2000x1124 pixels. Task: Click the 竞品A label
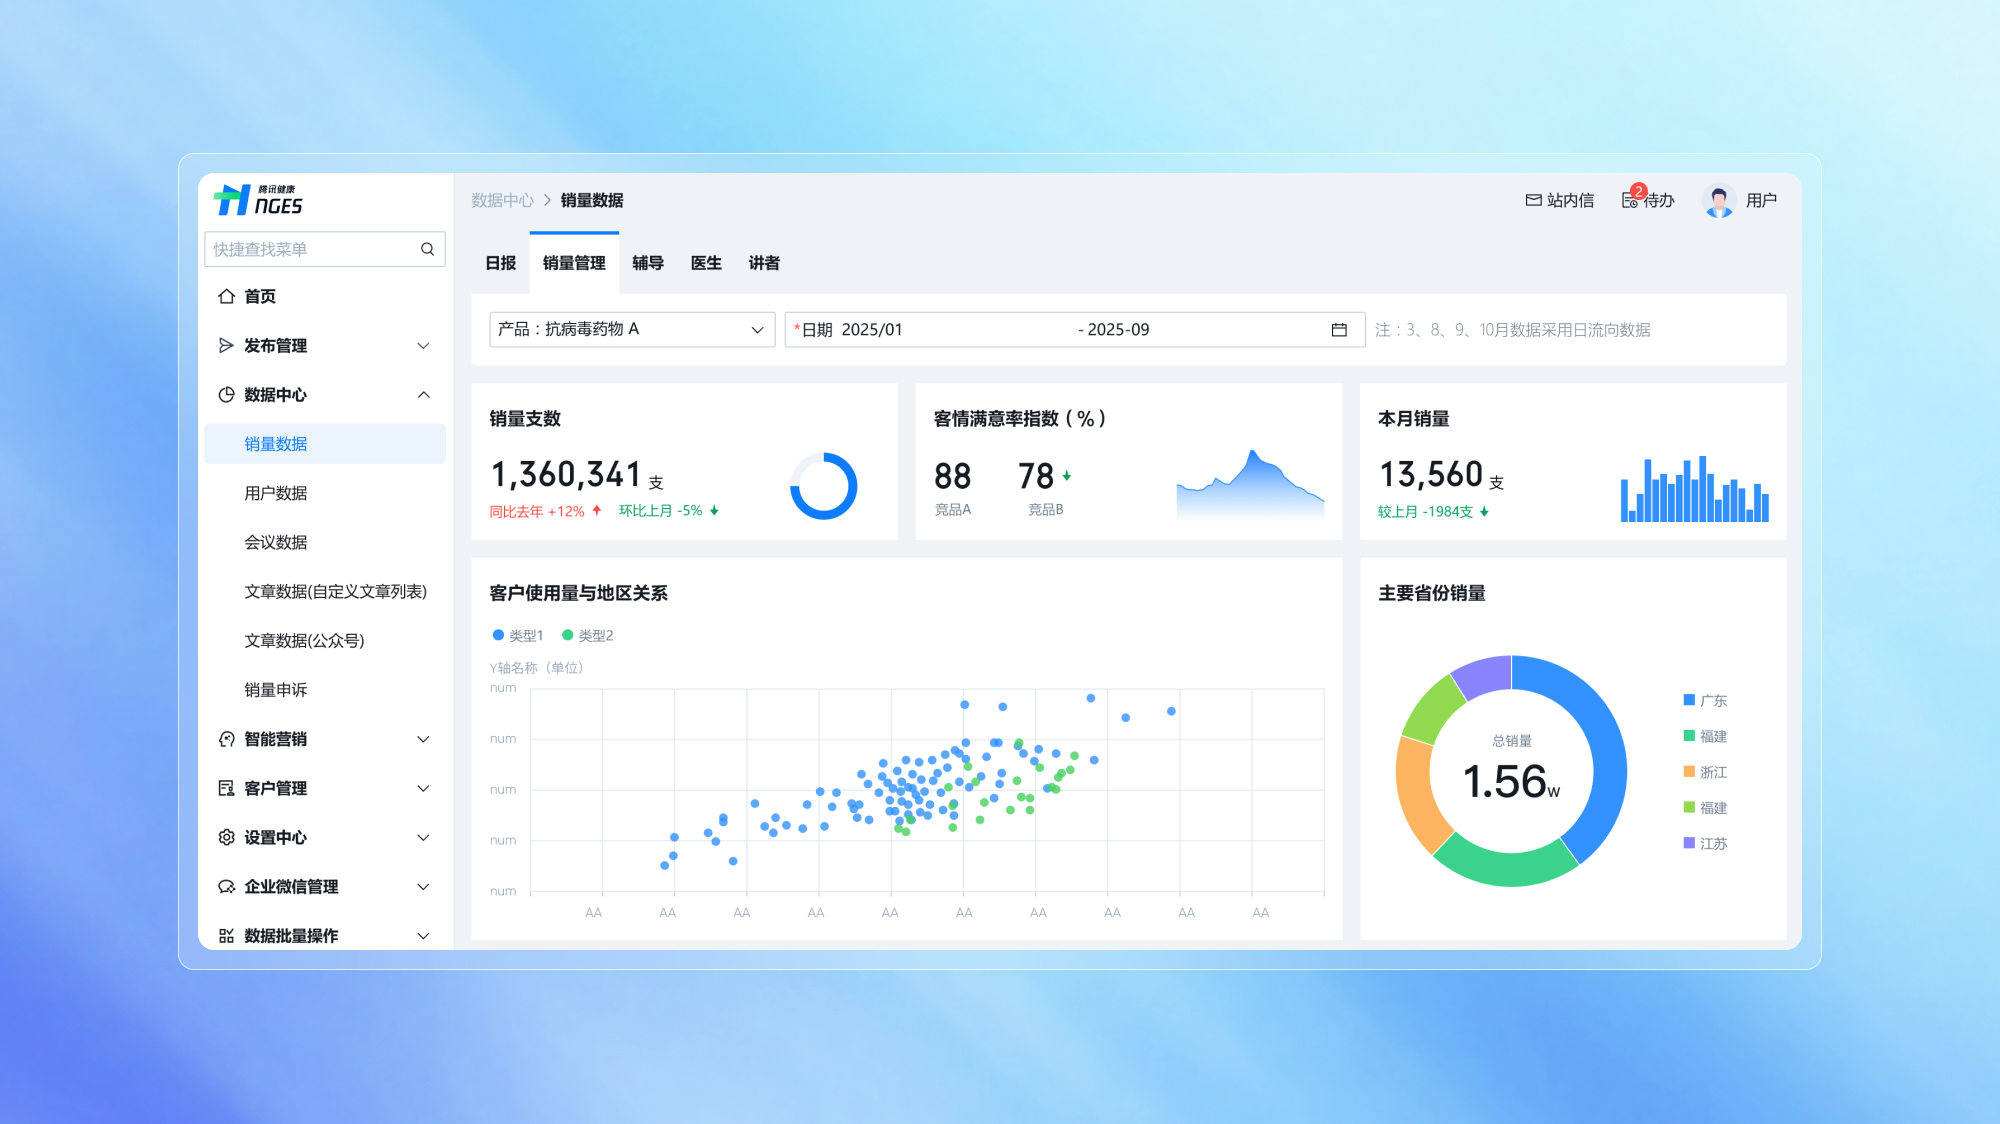pyautogui.click(x=953, y=509)
